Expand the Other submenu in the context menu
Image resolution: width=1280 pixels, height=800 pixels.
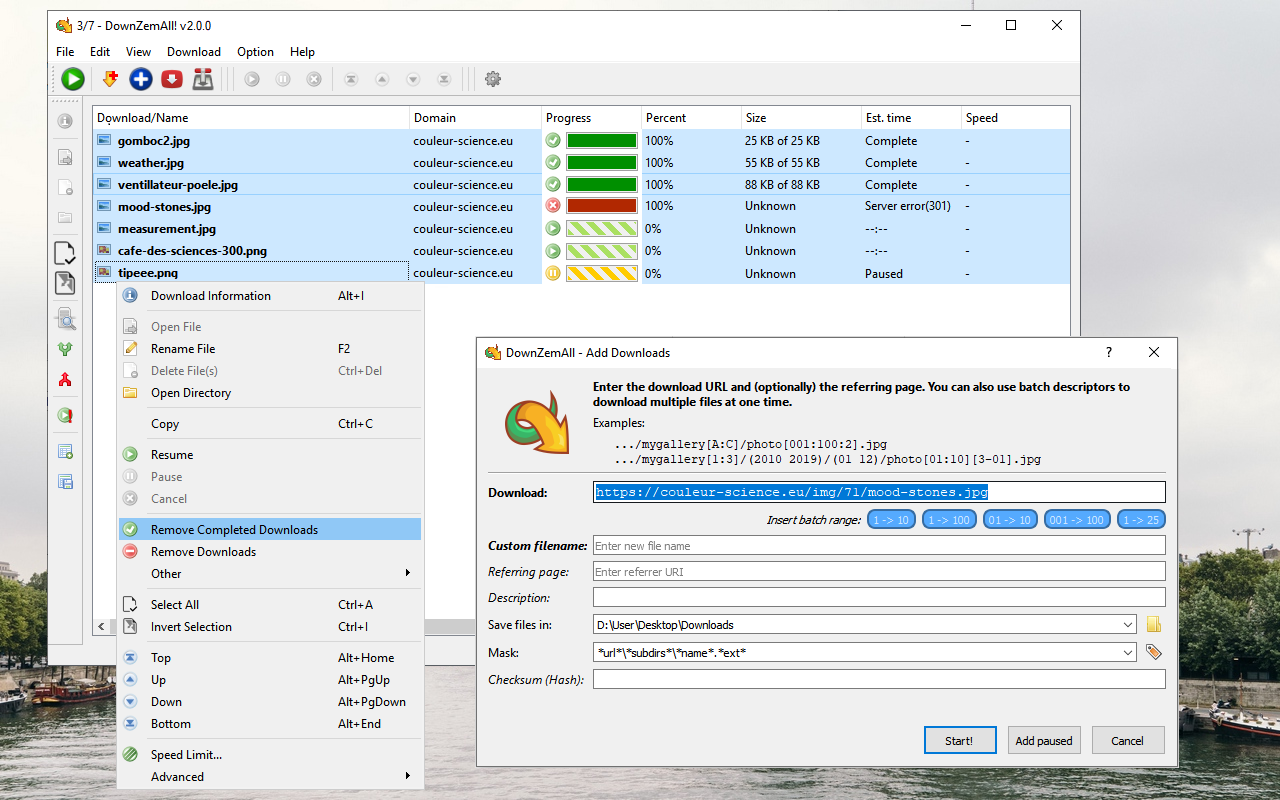point(407,573)
